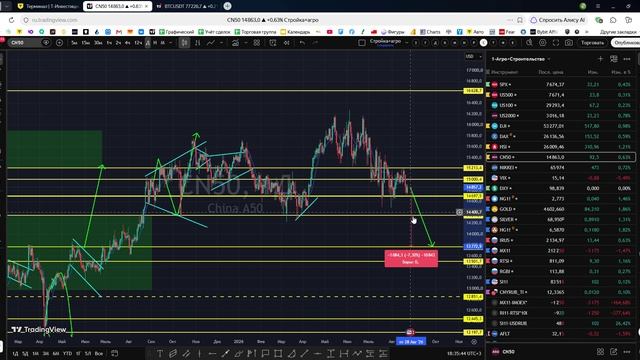Click the highlighted date label on time axis
640x360 pixels.
coord(411,342)
